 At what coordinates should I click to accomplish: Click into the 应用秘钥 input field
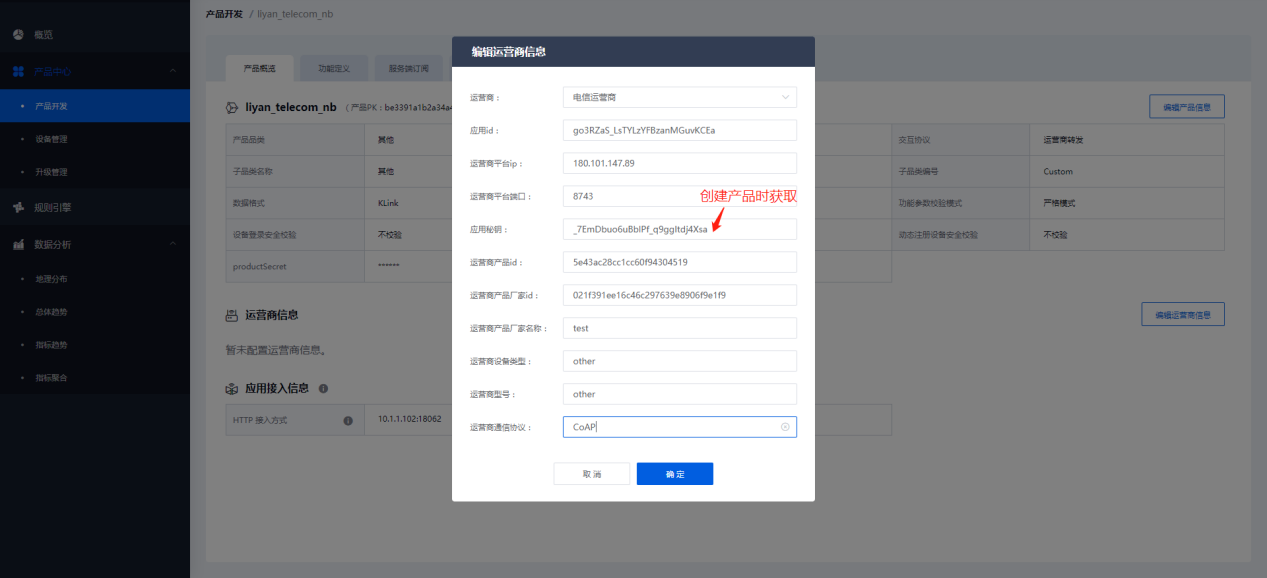[679, 230]
